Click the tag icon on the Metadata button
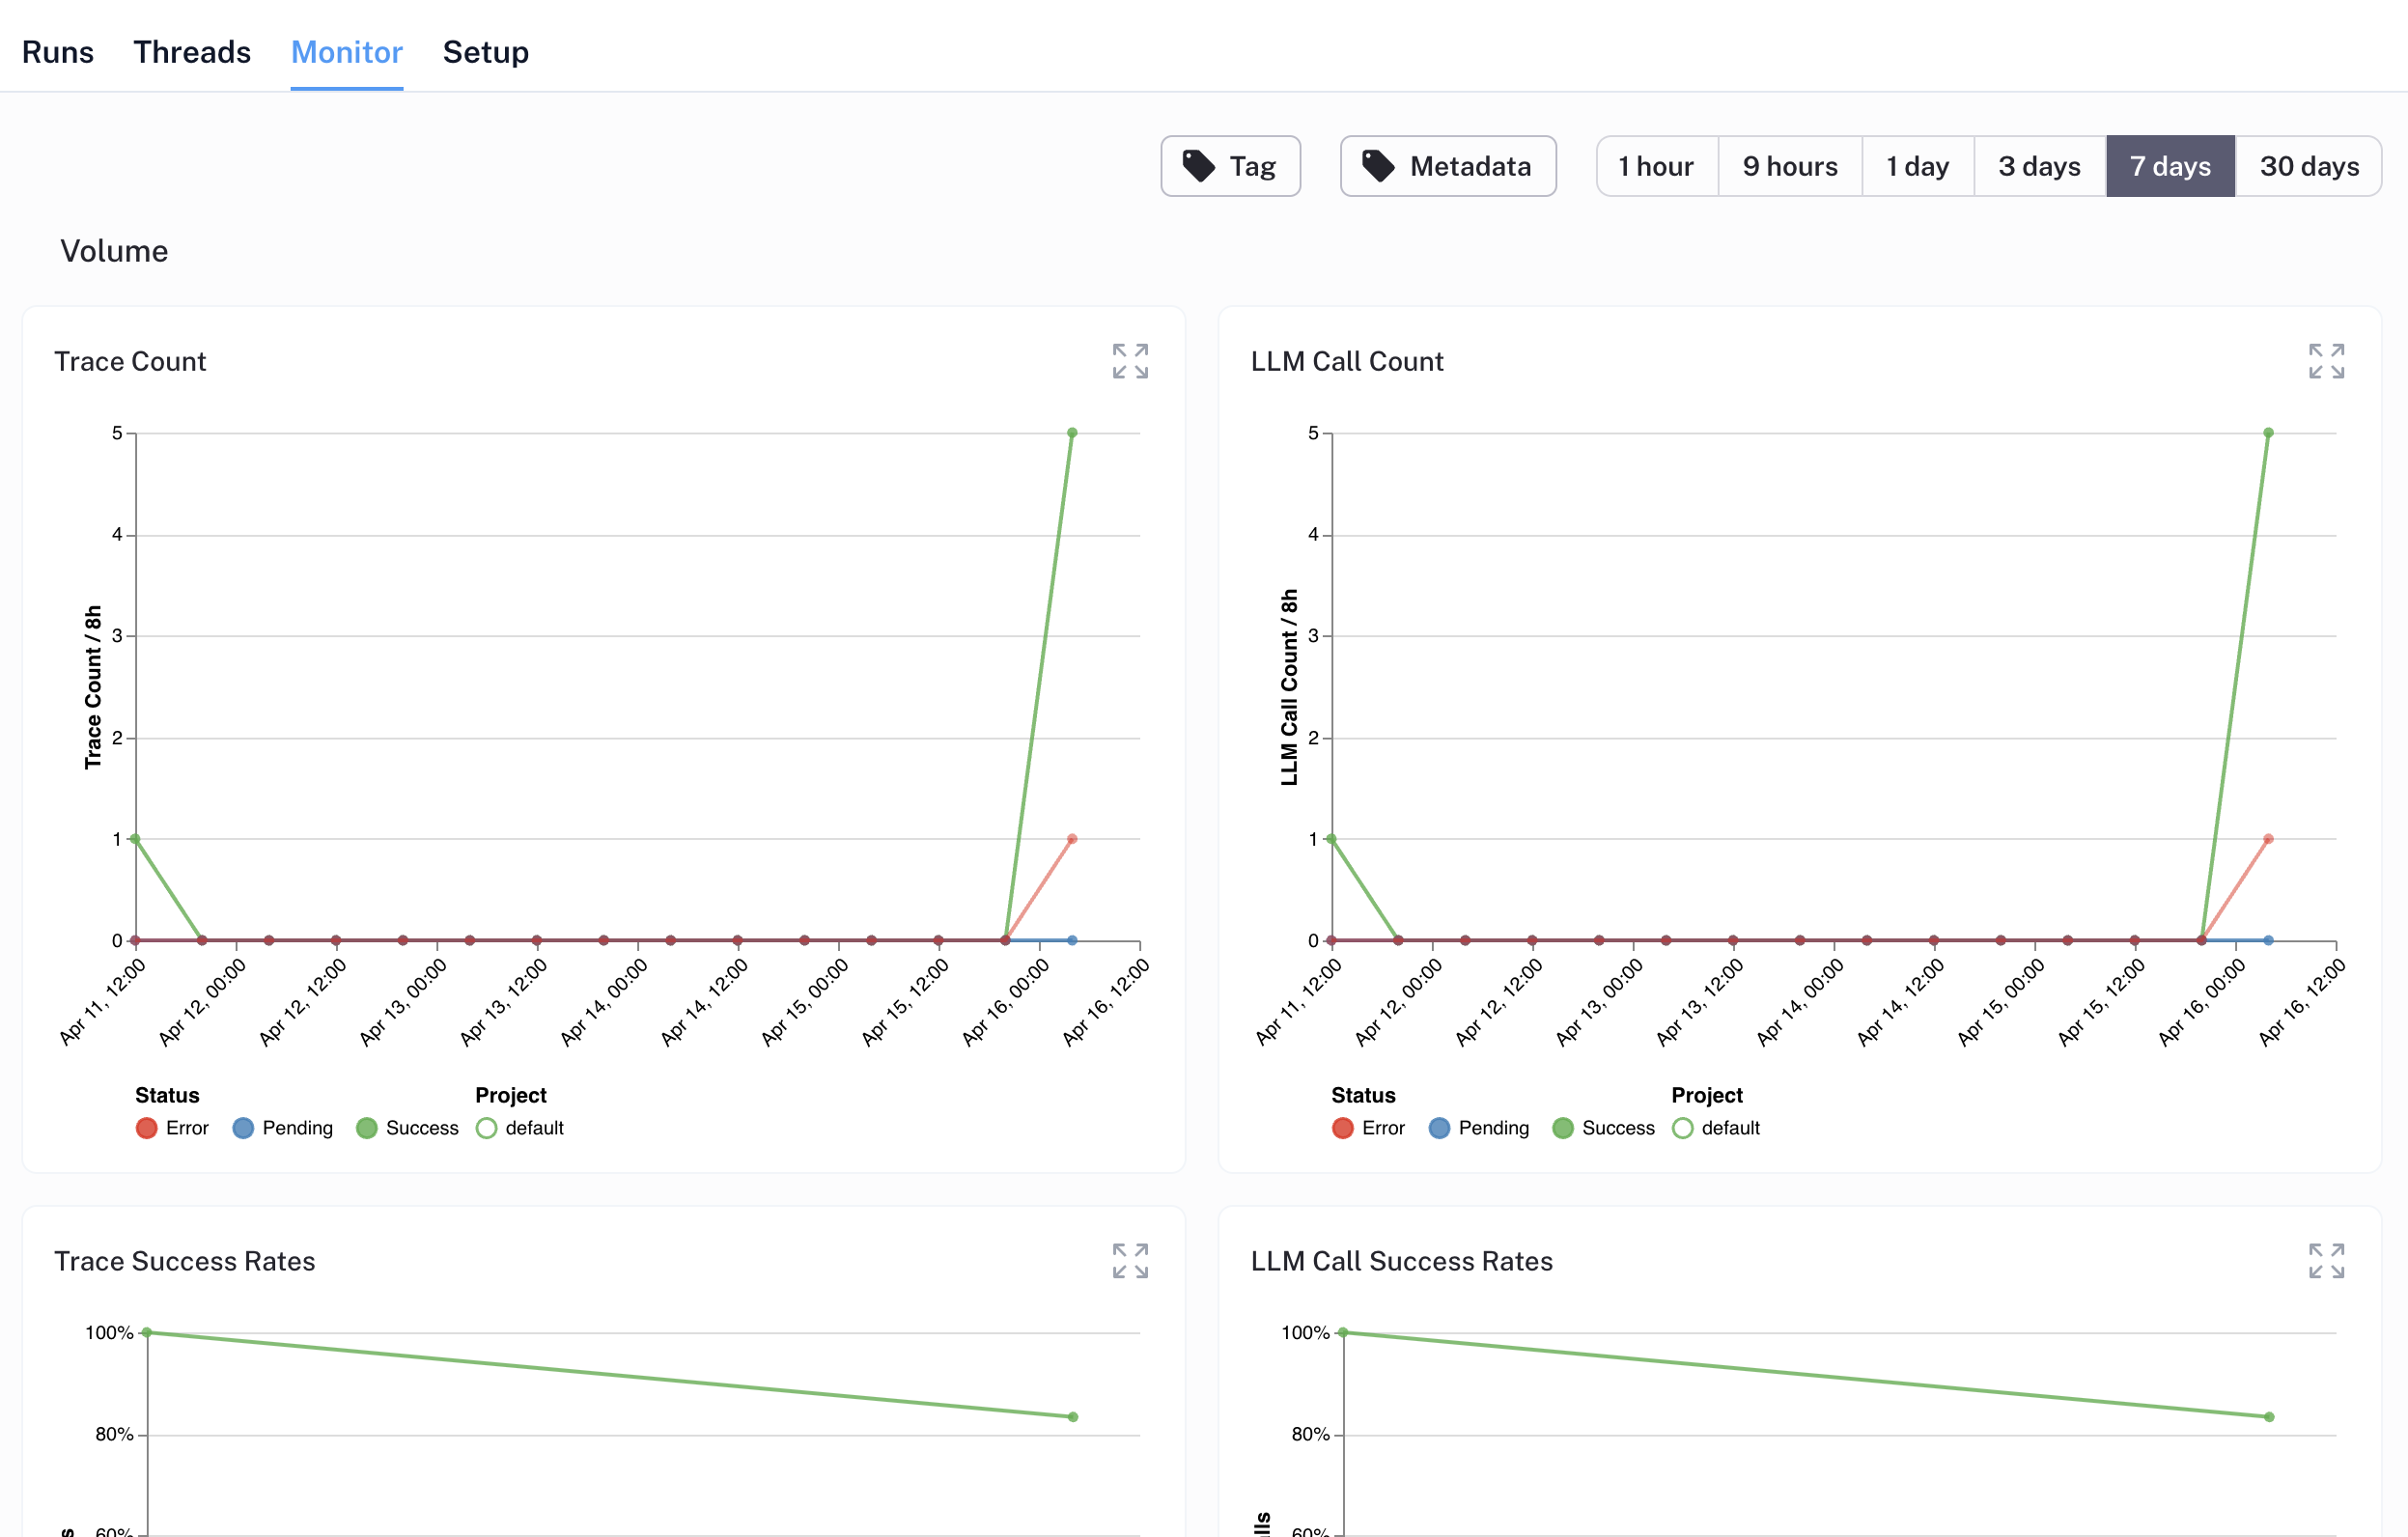2408x1537 pixels. [x=1378, y=165]
